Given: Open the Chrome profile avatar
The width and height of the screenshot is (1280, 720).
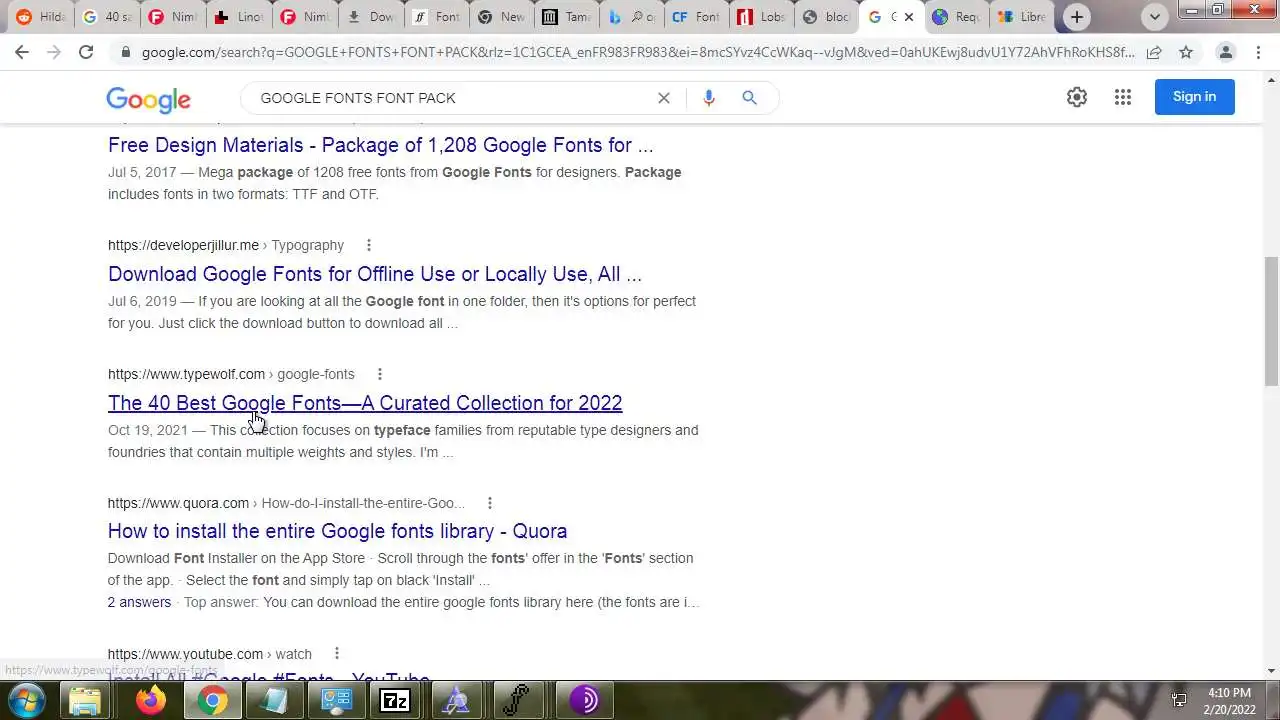Looking at the screenshot, I should tap(1225, 52).
